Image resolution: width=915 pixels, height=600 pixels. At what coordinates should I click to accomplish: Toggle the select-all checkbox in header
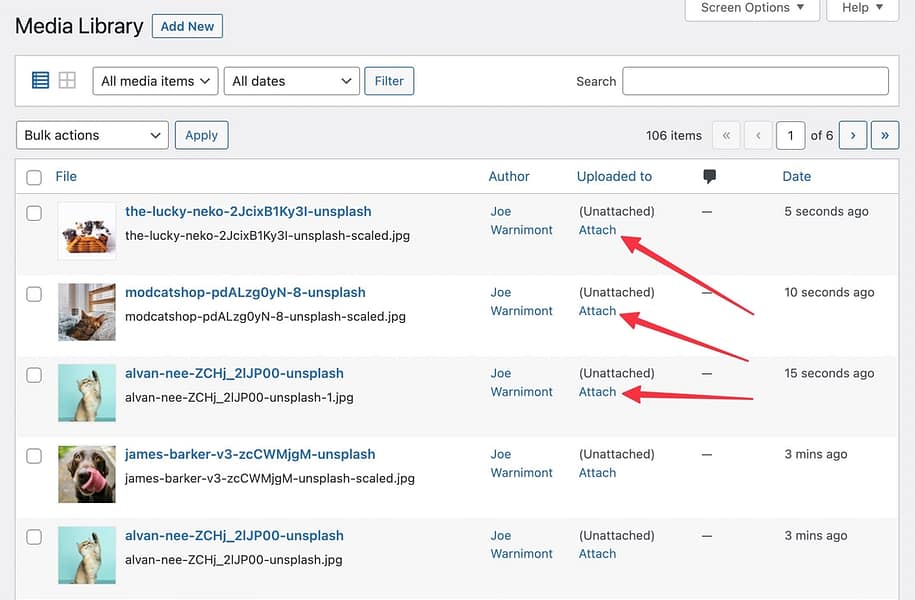33,176
